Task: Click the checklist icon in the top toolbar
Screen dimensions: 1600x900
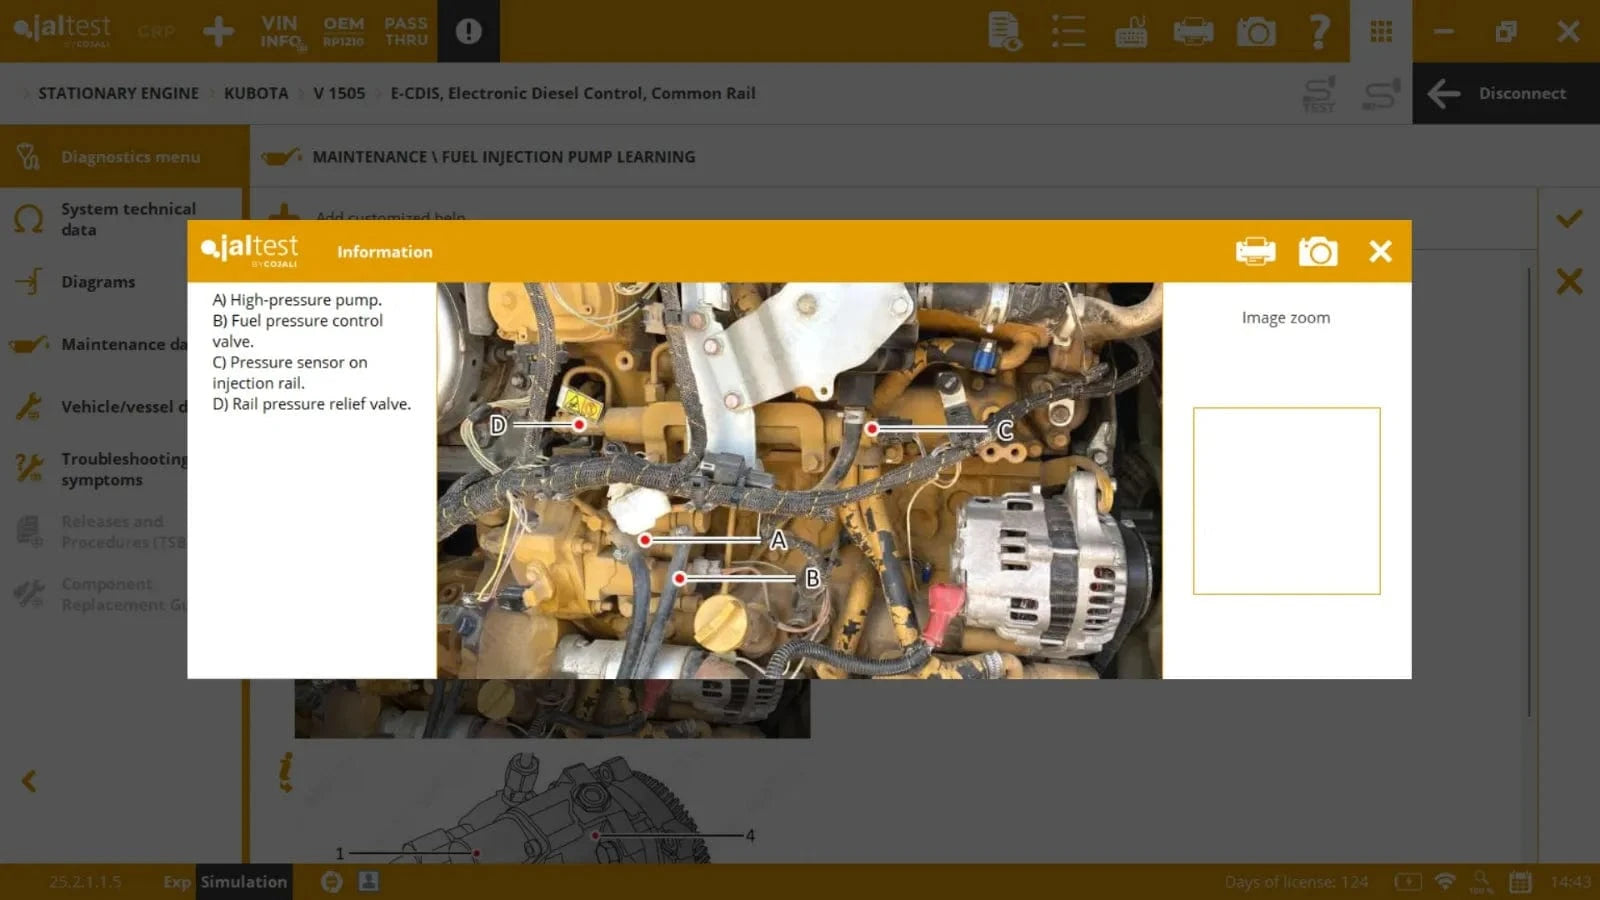Action: pyautogui.click(x=1067, y=30)
